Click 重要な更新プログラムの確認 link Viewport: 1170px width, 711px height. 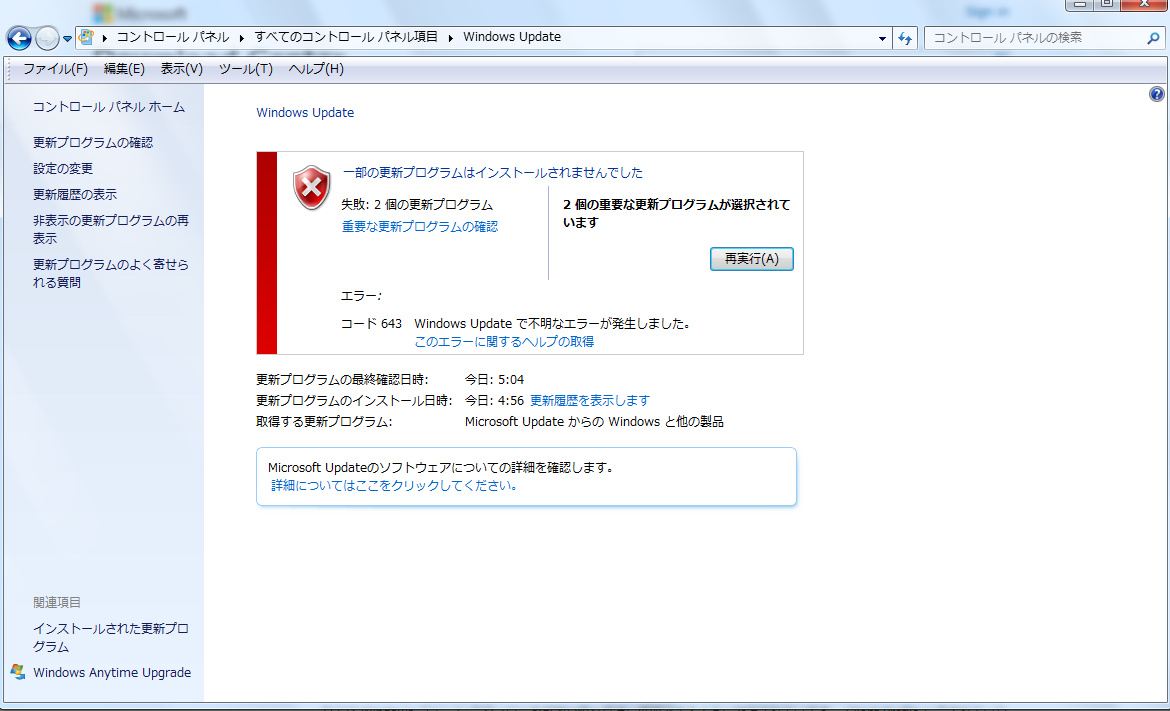[419, 226]
